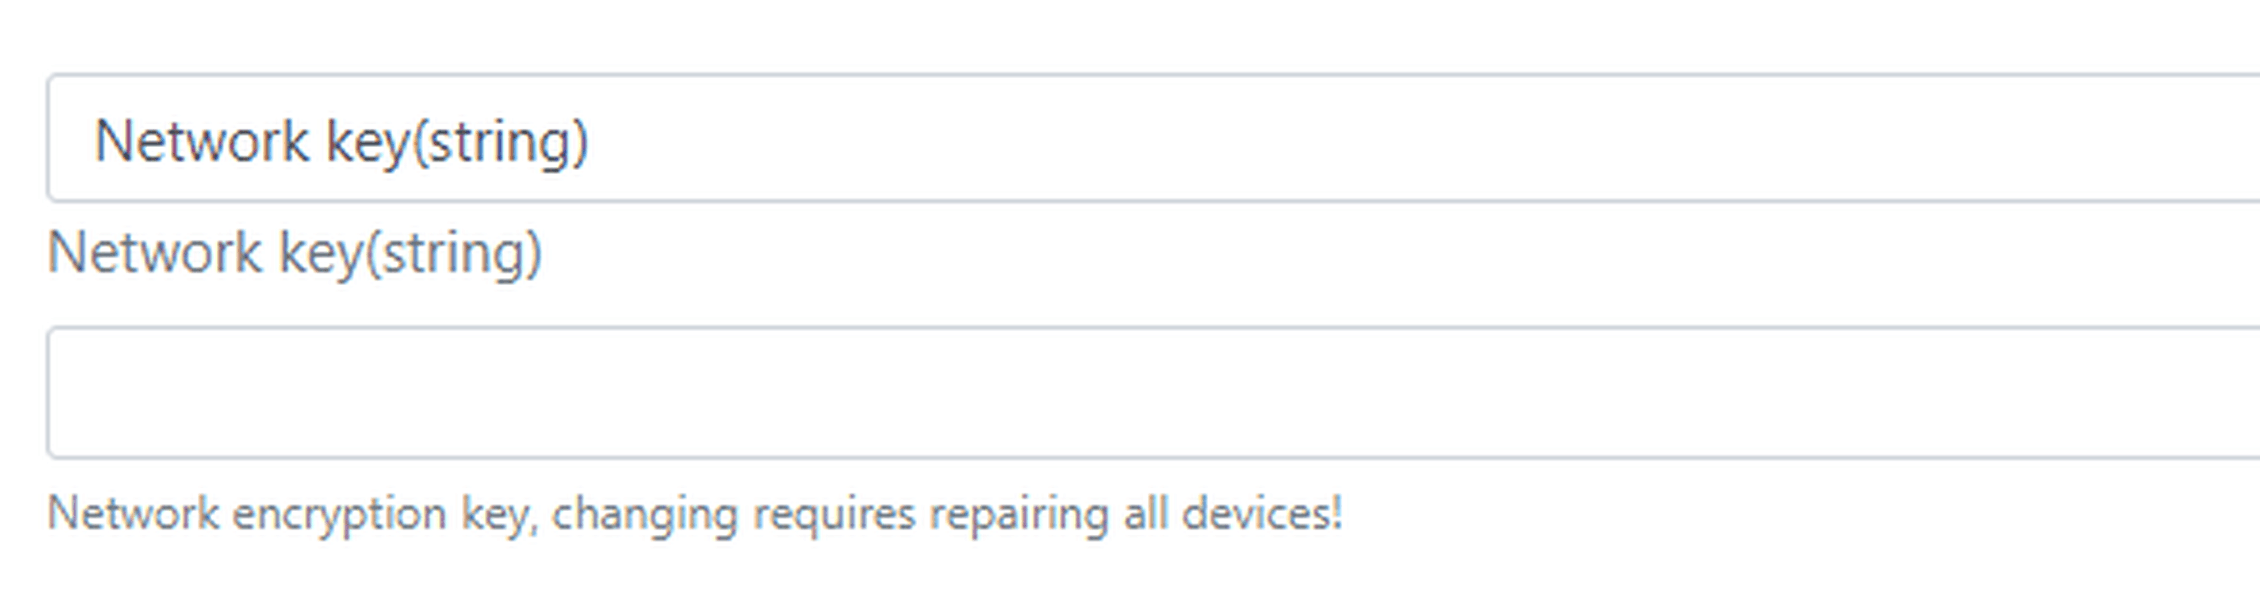Click inside the first bordered text box

(x=1153, y=138)
